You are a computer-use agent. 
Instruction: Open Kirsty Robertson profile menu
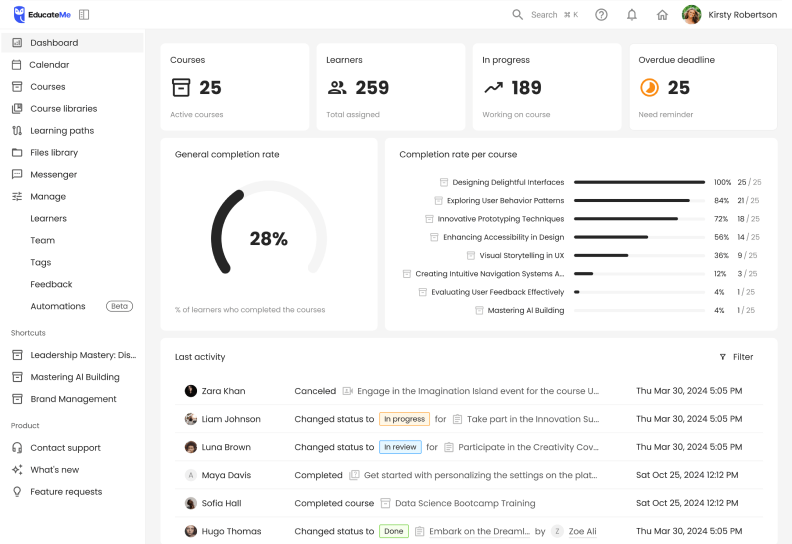(x=729, y=15)
